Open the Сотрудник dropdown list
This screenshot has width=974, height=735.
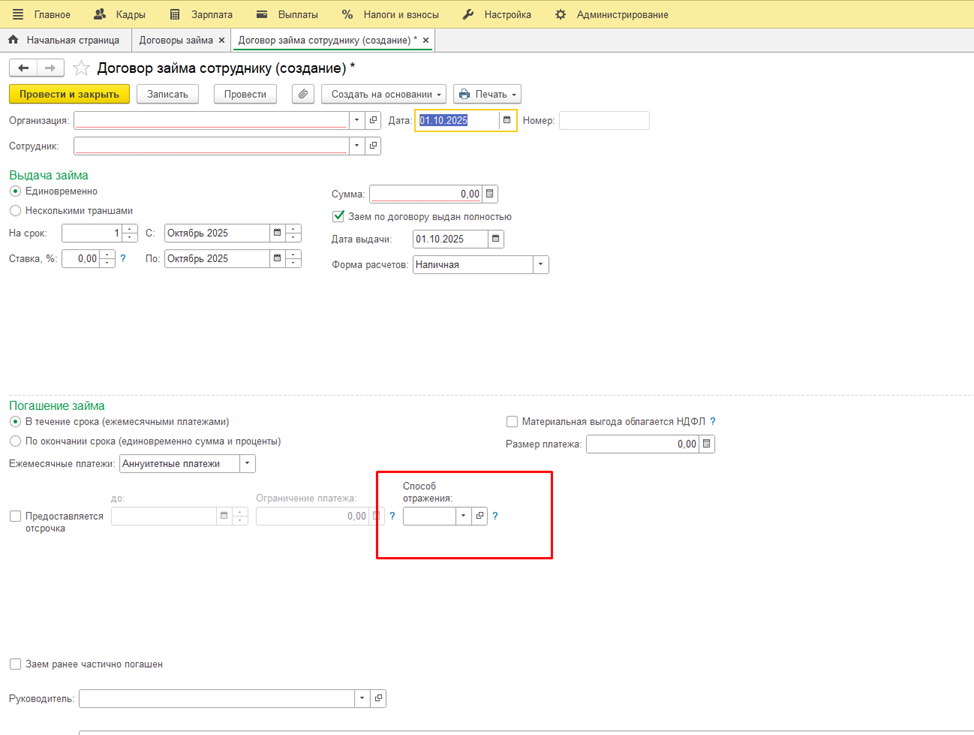pos(356,146)
